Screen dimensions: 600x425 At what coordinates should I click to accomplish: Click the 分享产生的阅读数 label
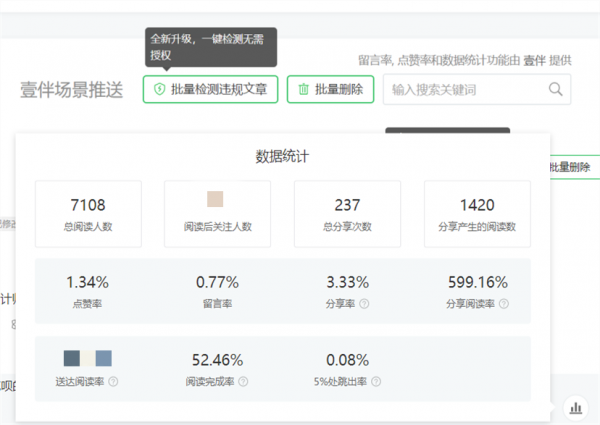(x=477, y=226)
